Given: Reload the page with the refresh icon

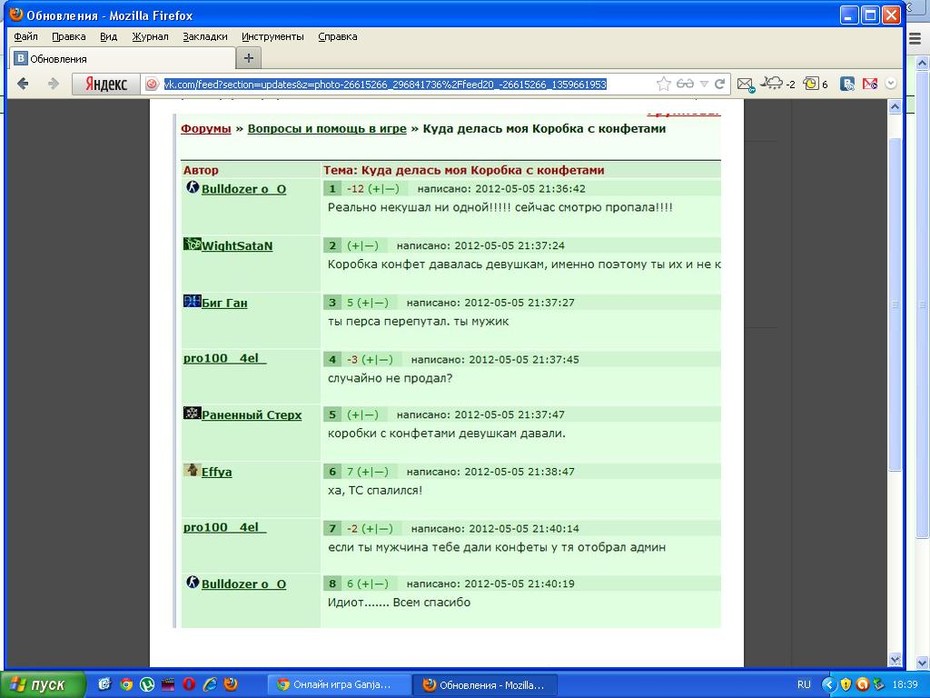Looking at the screenshot, I should 719,84.
